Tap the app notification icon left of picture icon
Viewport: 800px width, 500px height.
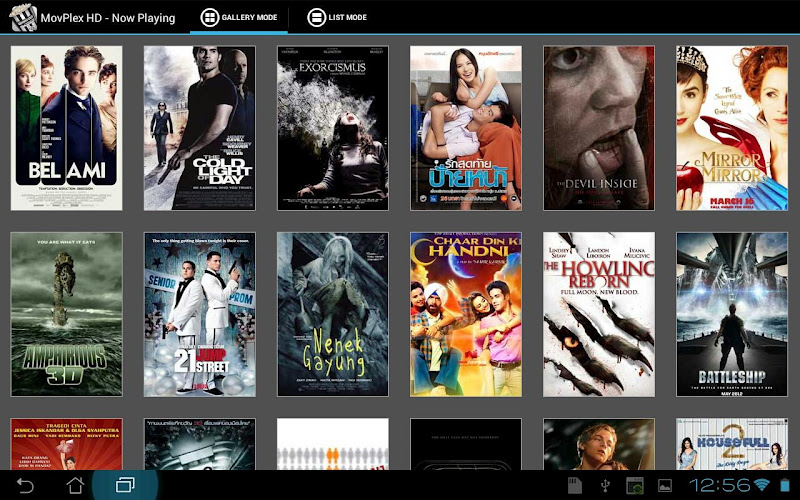(x=635, y=486)
